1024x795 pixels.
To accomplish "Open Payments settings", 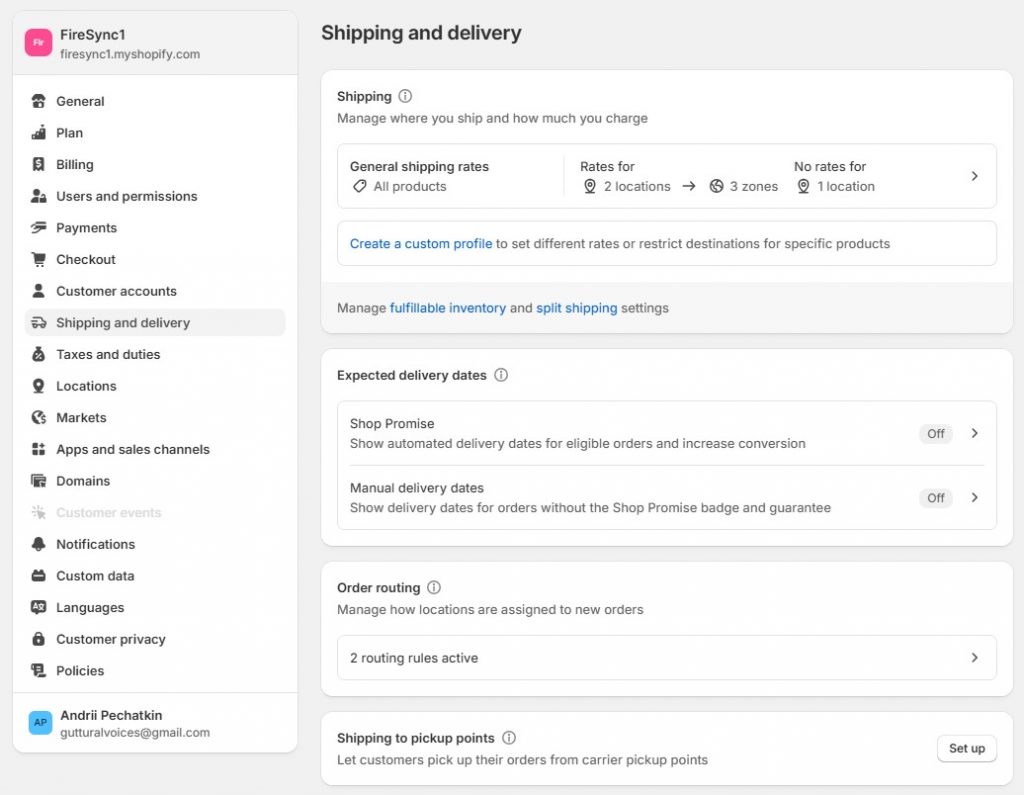I will coord(155,227).
